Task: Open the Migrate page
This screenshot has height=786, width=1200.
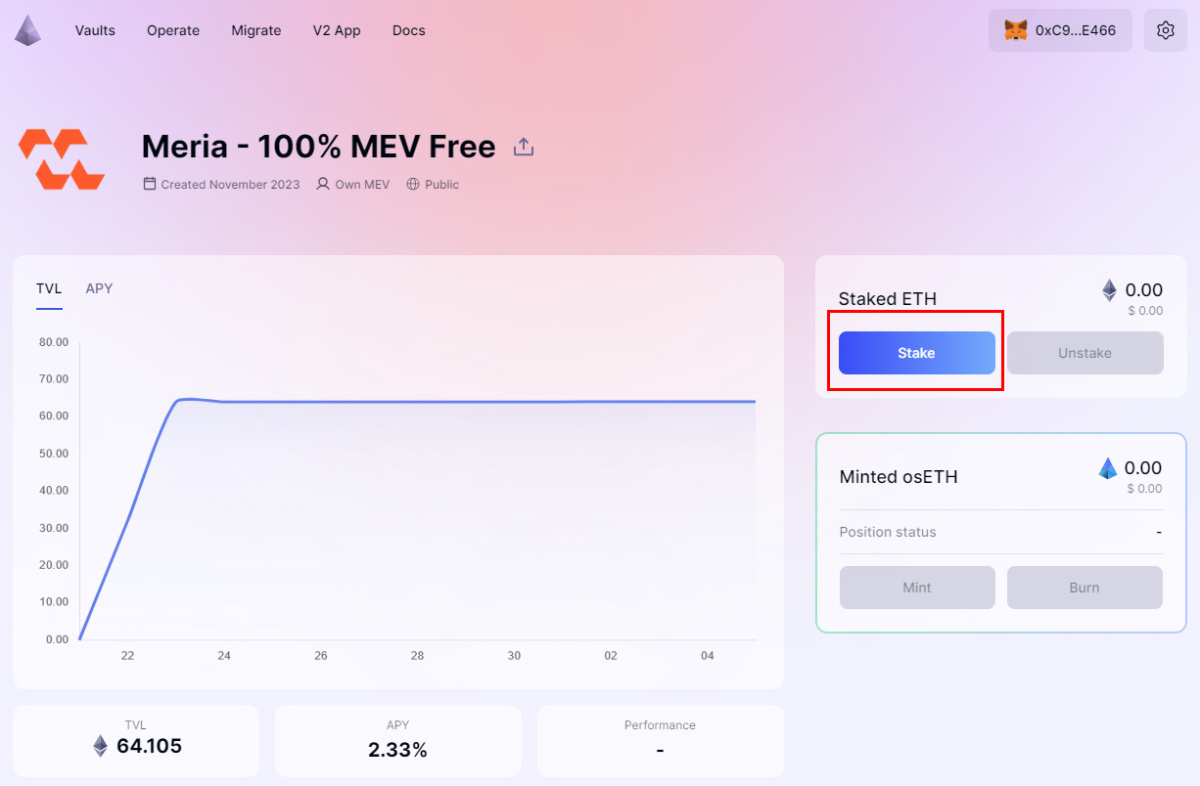Action: point(256,30)
